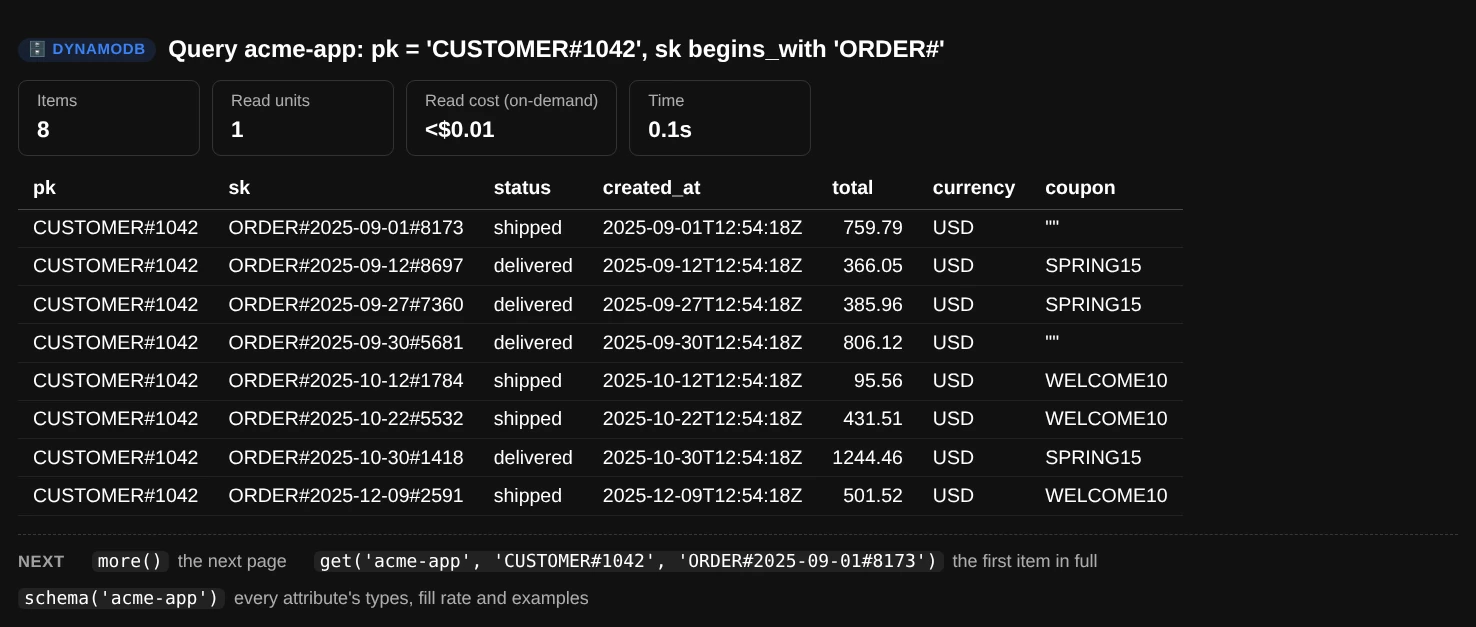Click status of order #8173 row
The width and height of the screenshot is (1476, 627).
pyautogui.click(x=527, y=228)
